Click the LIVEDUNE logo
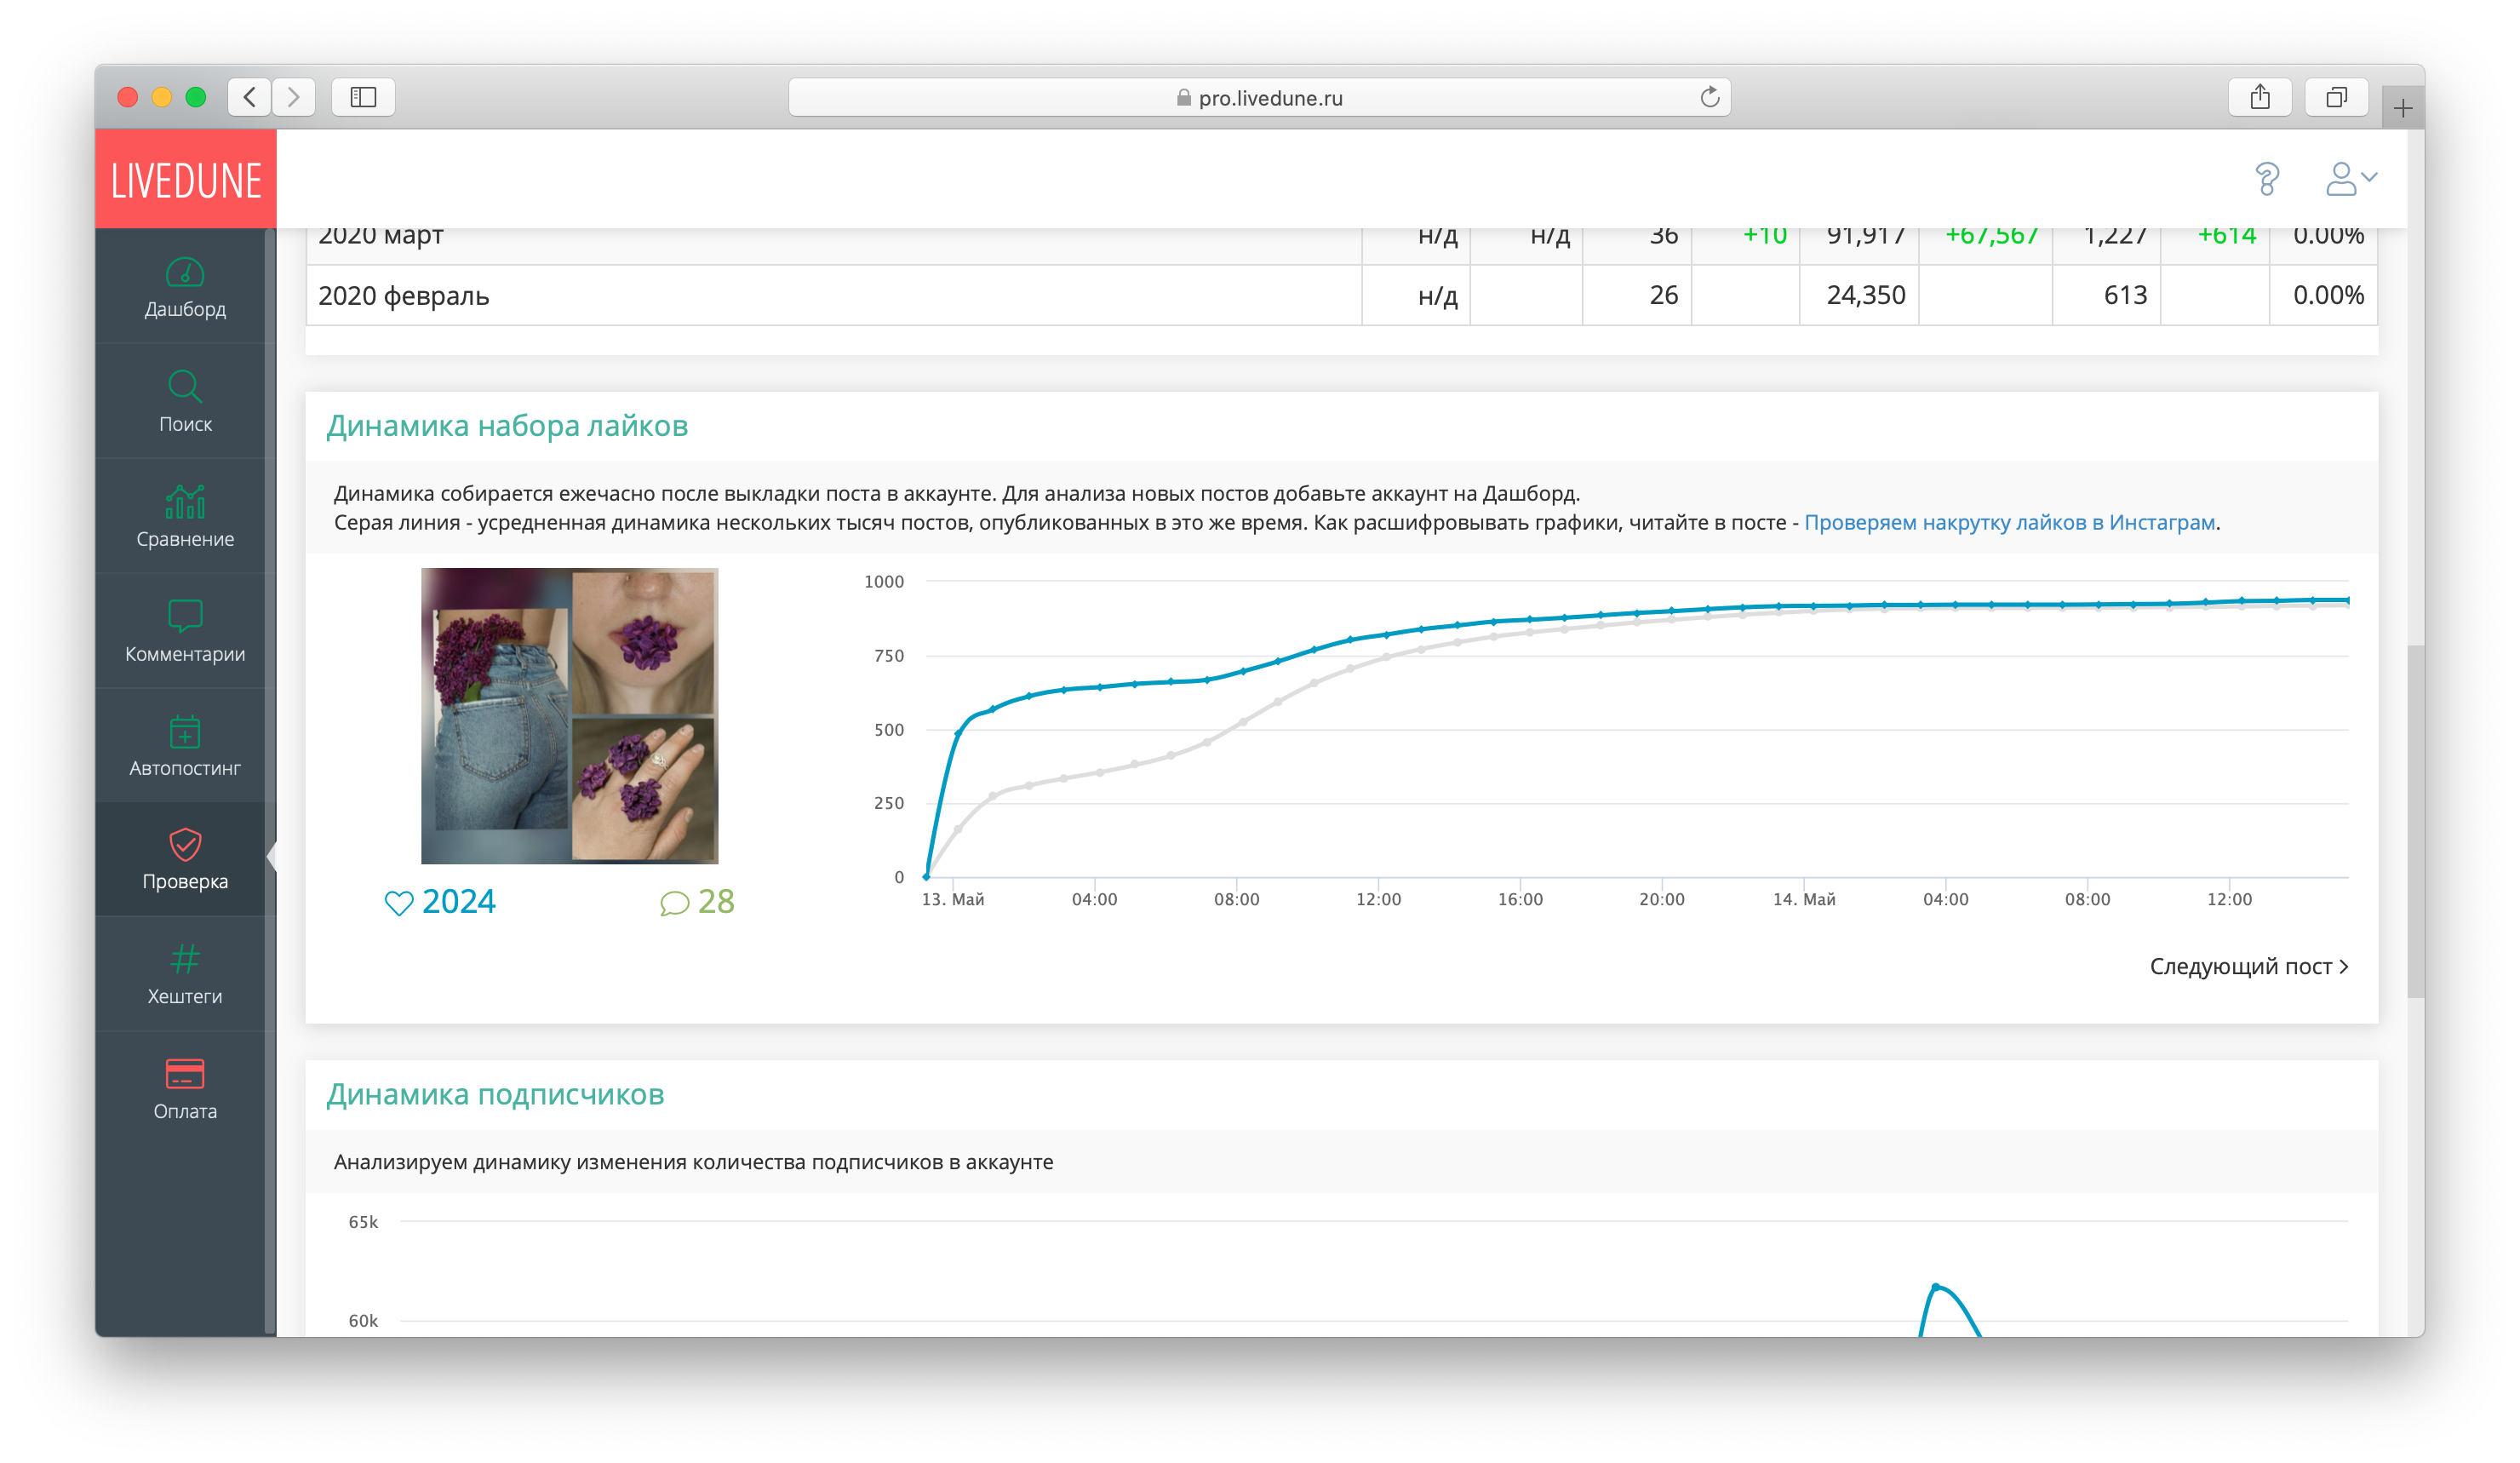 [x=186, y=180]
